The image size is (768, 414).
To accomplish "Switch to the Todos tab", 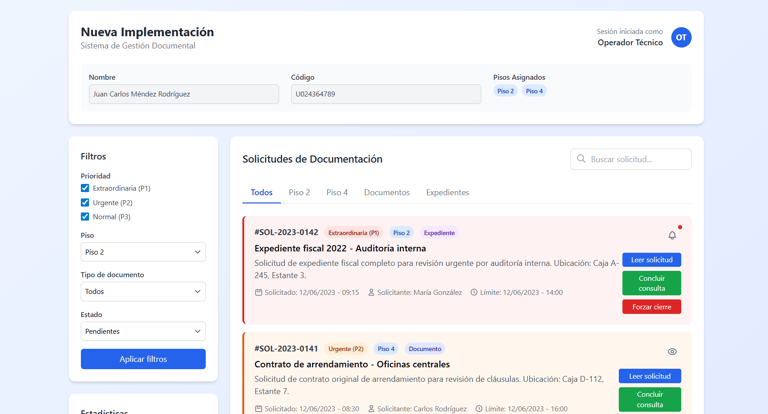I will 262,193.
